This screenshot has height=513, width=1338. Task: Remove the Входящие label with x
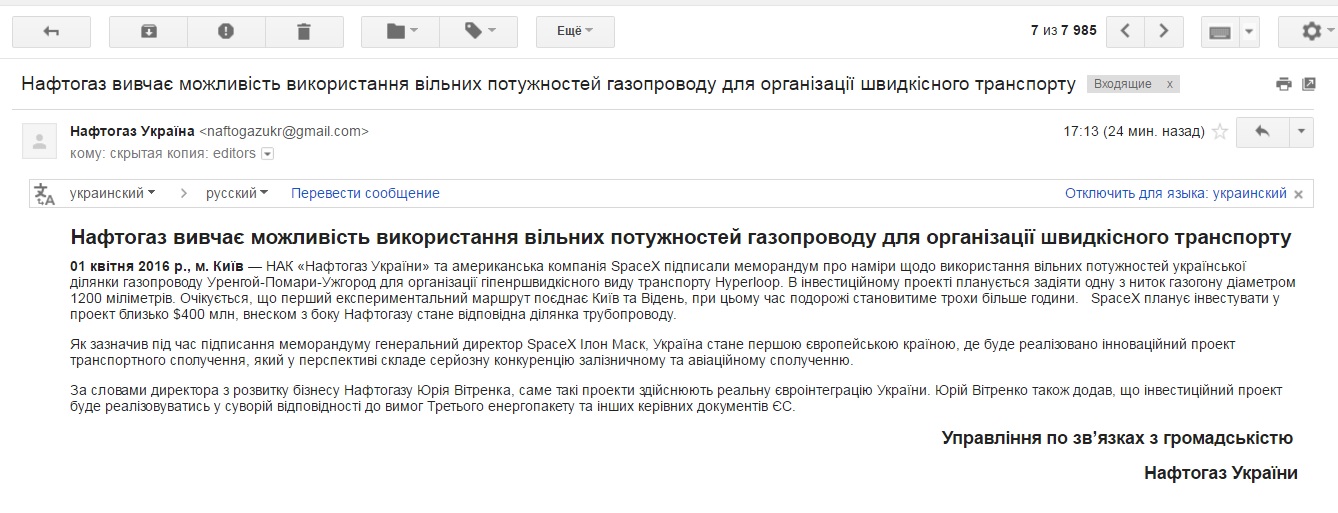point(1169,85)
